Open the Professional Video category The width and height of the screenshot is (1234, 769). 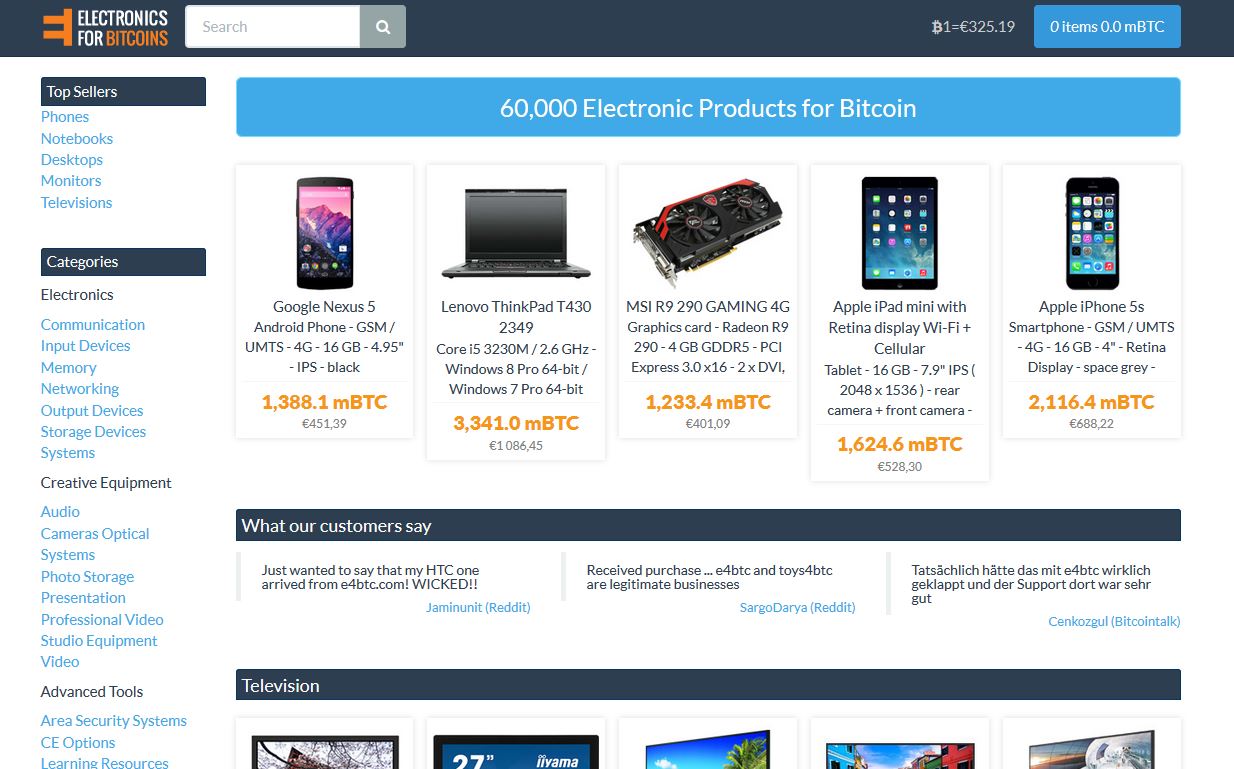pos(102,620)
